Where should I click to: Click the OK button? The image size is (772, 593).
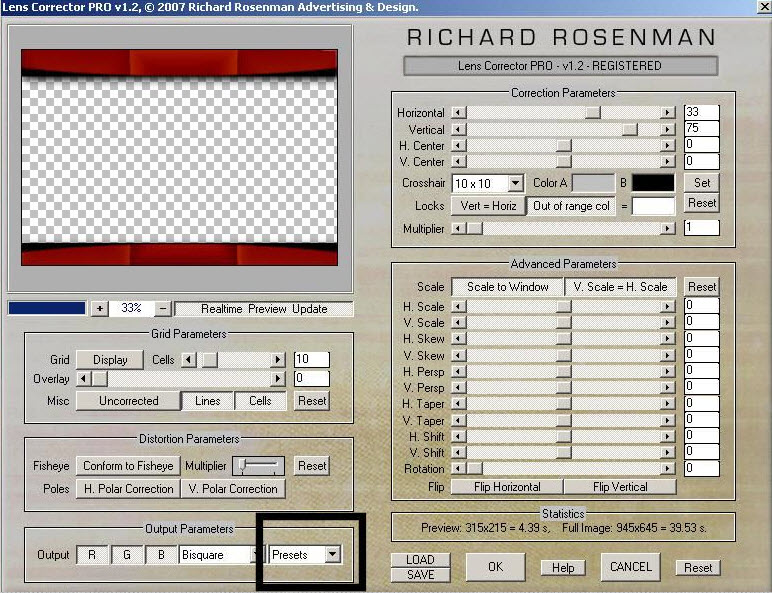tap(495, 567)
